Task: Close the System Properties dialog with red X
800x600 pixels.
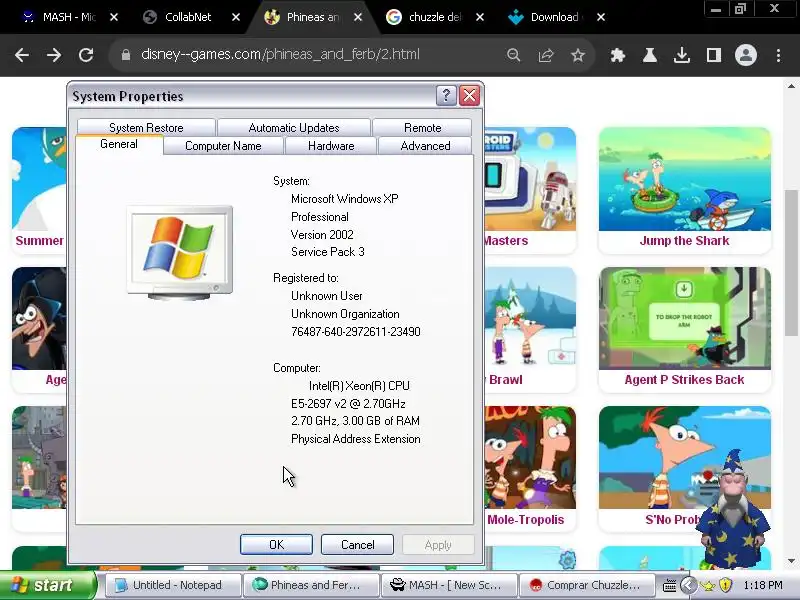Action: 469,95
